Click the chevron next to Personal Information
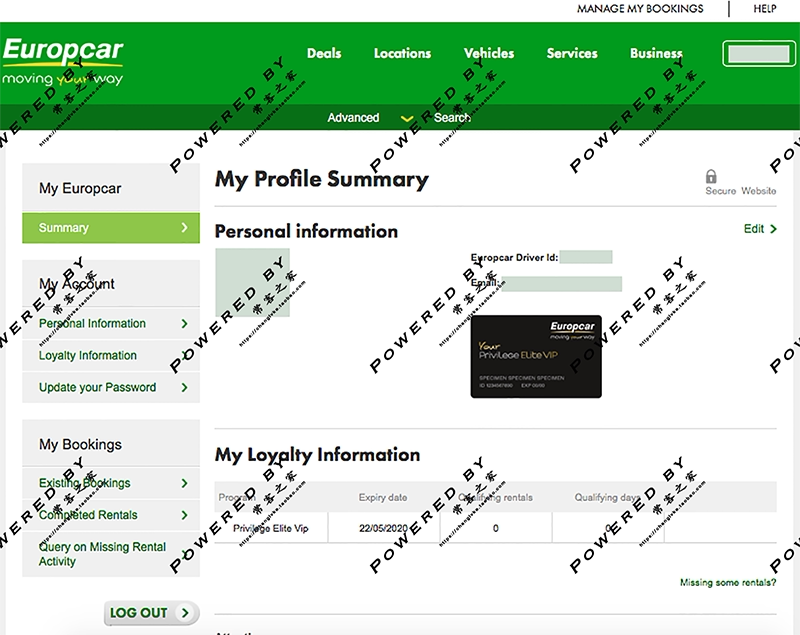800x635 pixels. [x=185, y=323]
